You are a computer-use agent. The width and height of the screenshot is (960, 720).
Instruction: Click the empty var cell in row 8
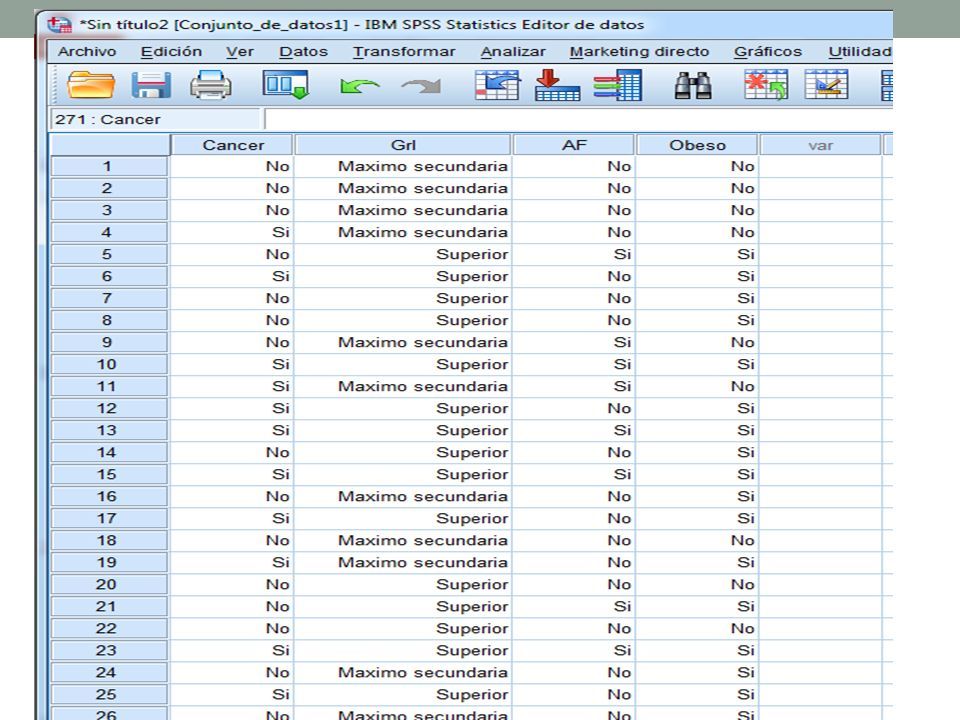[x=820, y=321]
